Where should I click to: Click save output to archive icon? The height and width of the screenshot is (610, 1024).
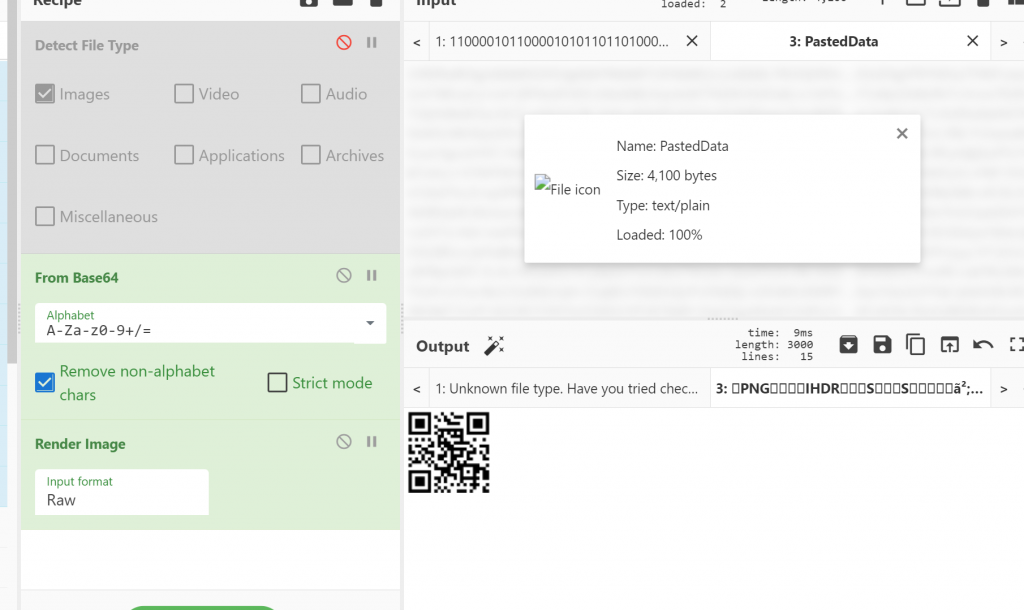tap(848, 344)
